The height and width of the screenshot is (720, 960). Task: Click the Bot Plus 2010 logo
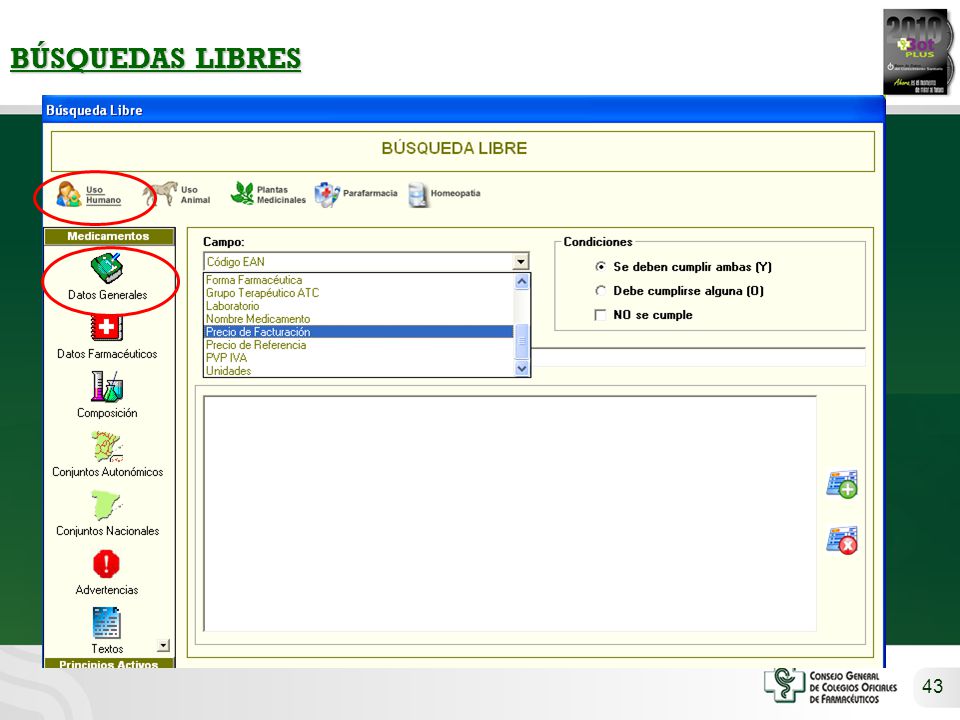point(918,52)
